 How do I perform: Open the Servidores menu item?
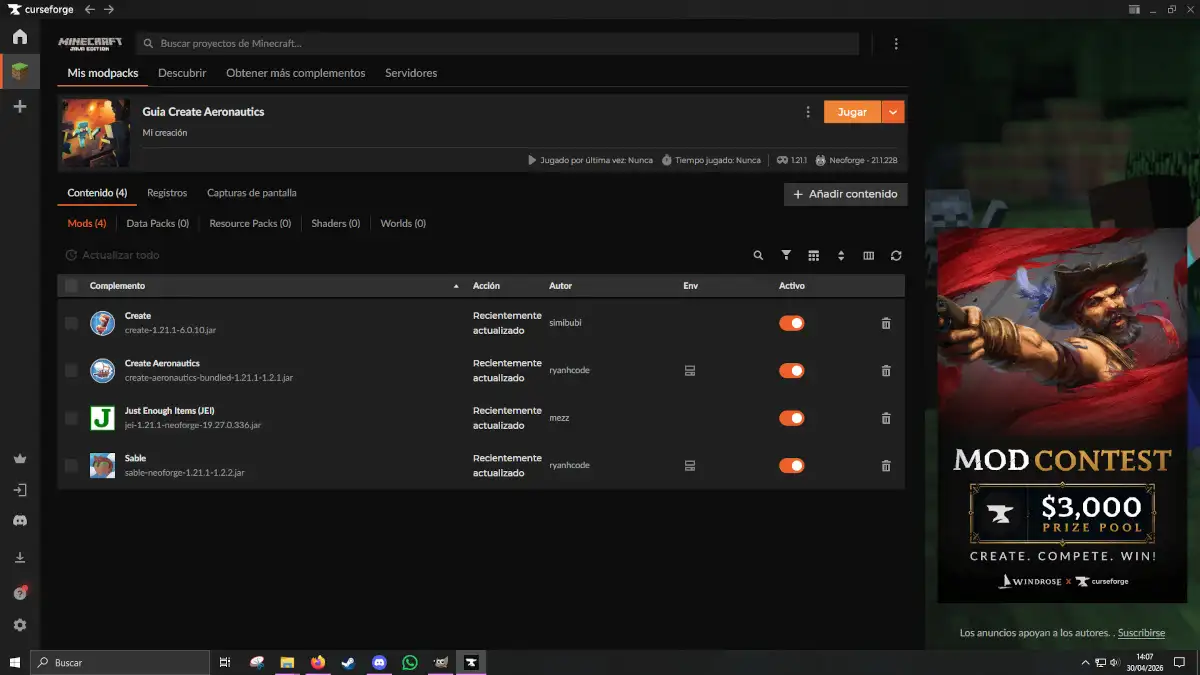[410, 72]
